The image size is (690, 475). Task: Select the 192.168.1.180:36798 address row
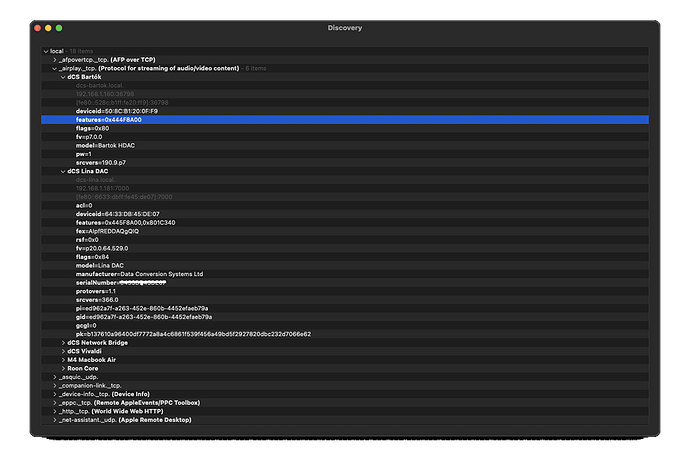[345, 94]
